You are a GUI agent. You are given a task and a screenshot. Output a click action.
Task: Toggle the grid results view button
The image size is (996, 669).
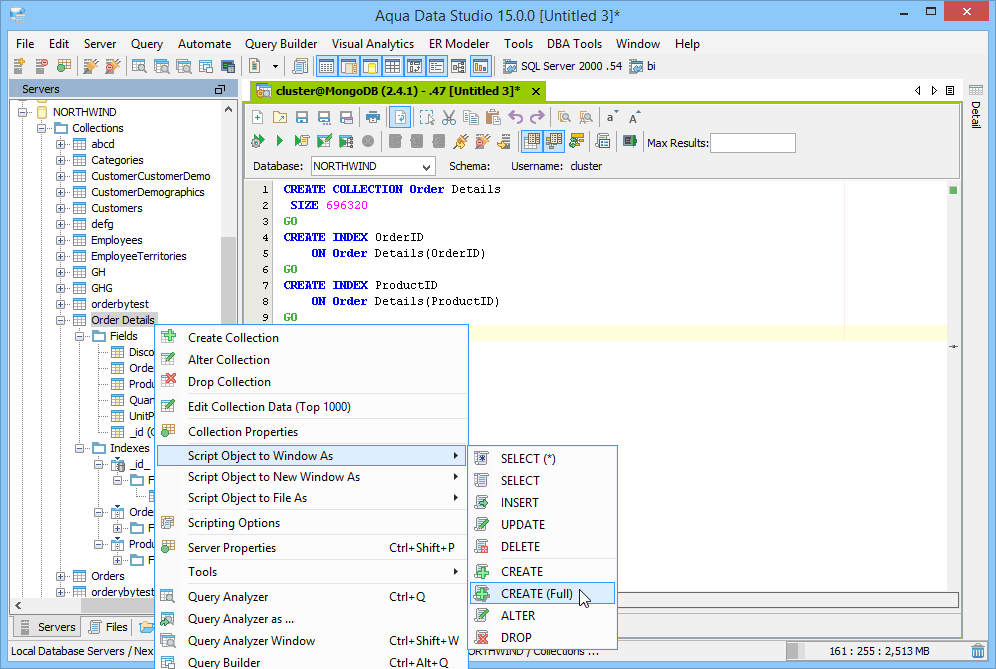532,141
